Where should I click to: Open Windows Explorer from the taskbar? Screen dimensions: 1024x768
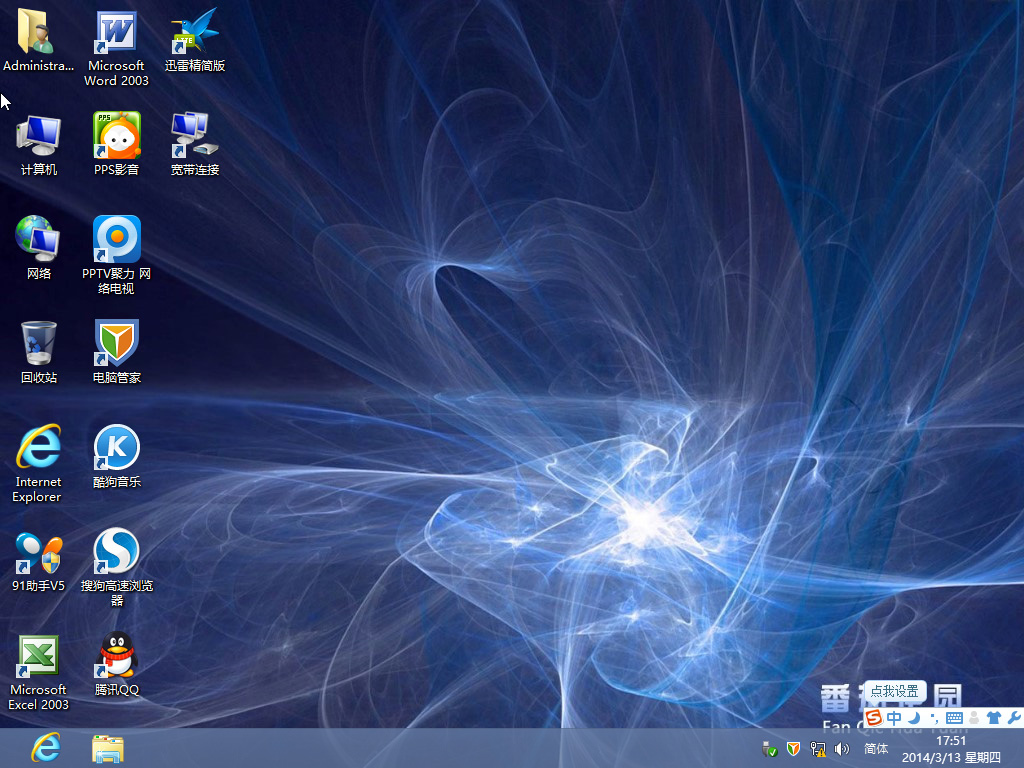coord(107,748)
